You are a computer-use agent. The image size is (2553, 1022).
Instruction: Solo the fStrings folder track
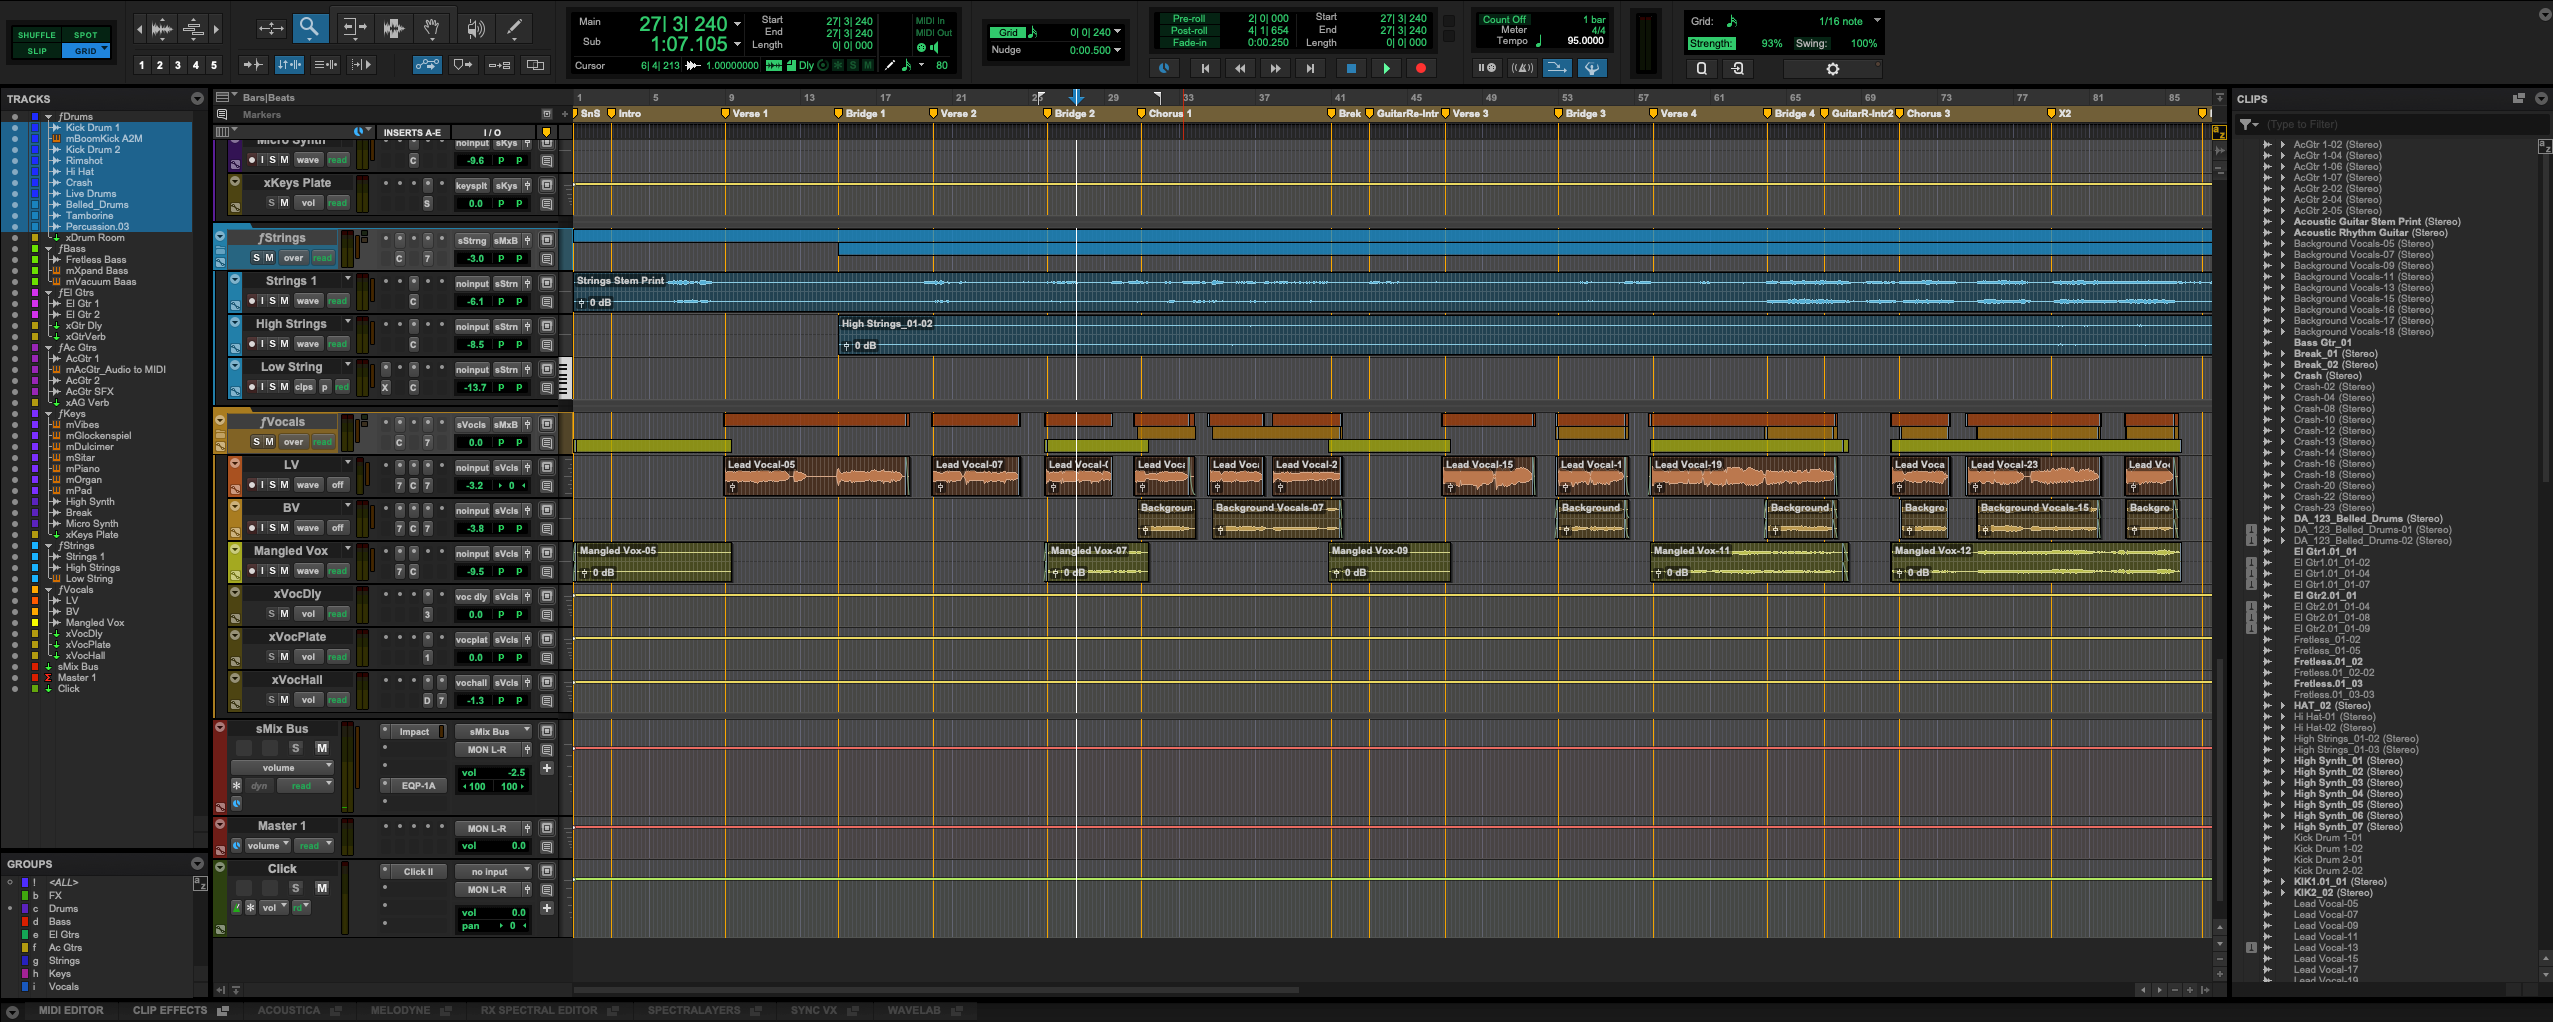[257, 258]
